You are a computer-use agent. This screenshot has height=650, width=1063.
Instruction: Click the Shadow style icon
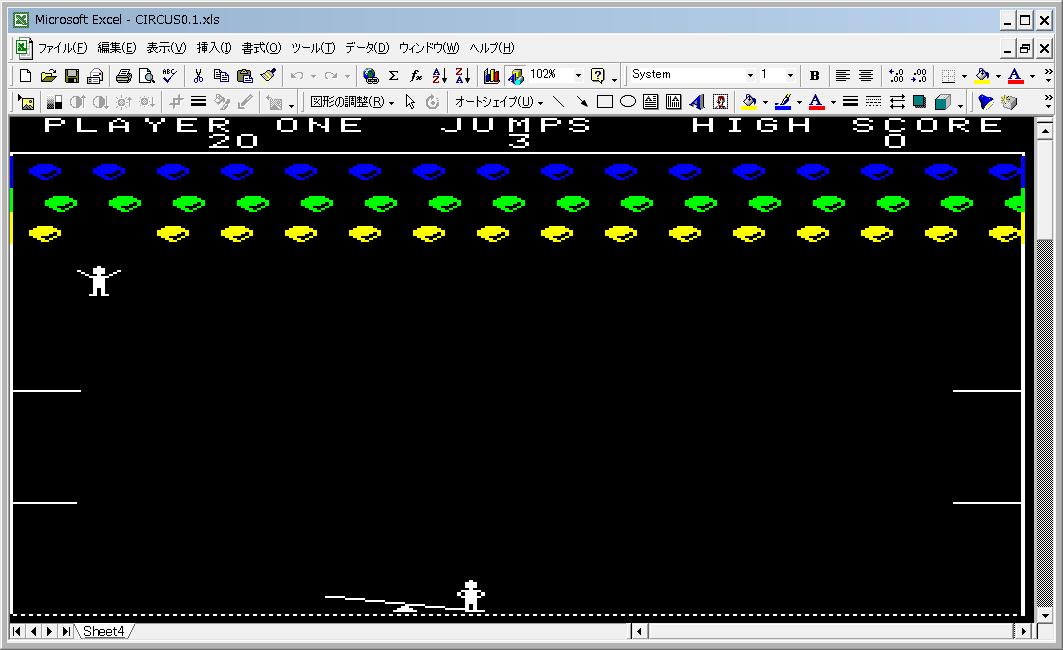919,102
